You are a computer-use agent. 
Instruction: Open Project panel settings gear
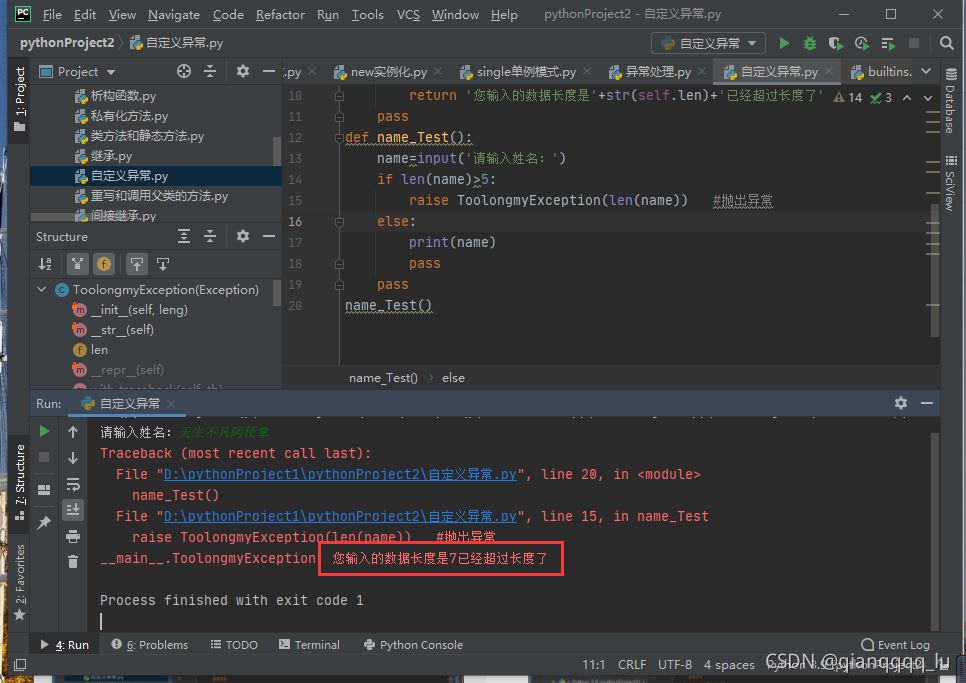pos(242,71)
